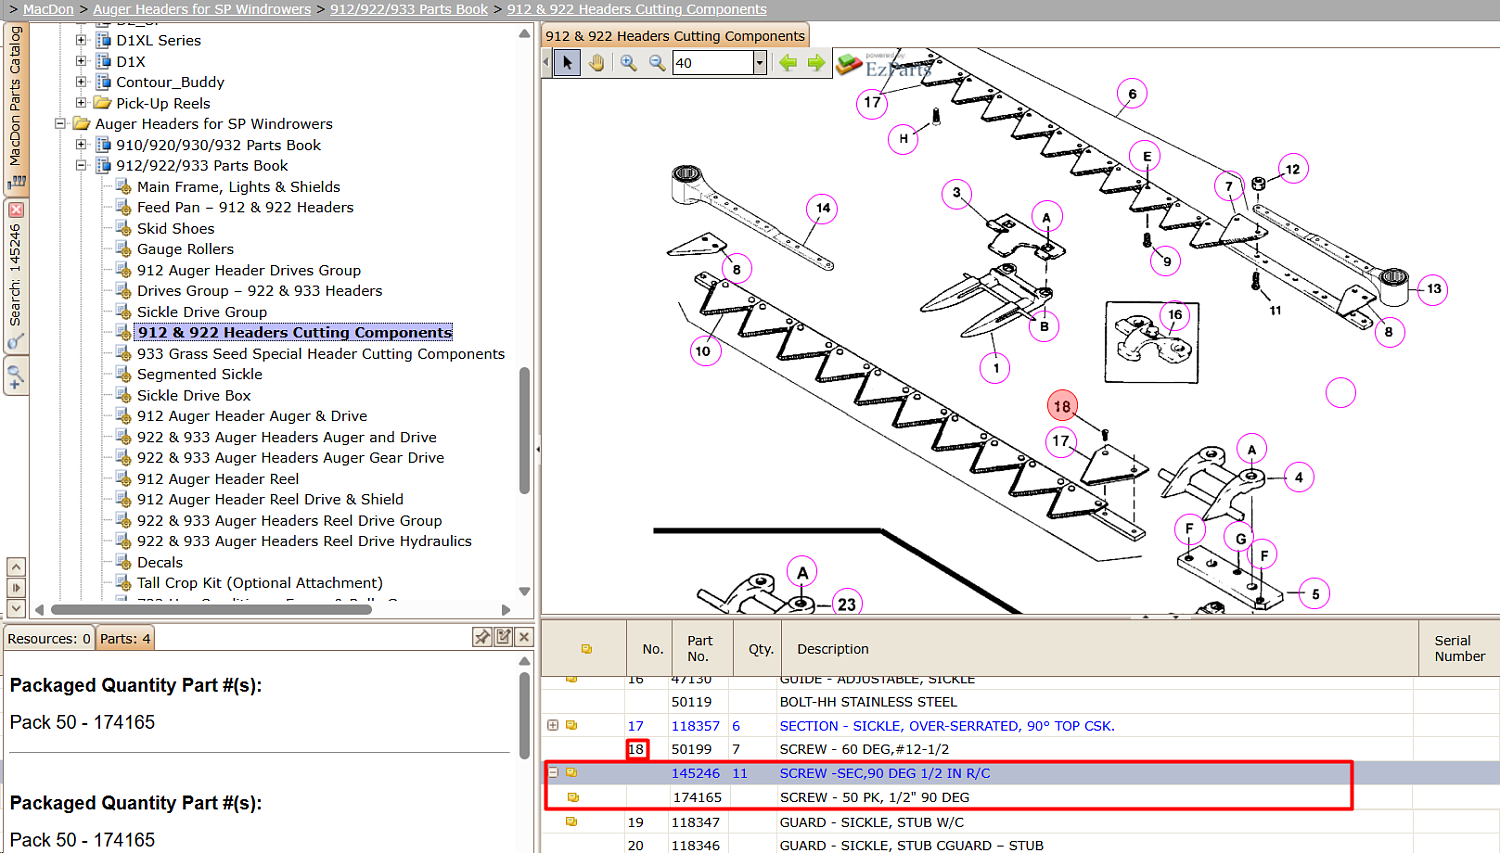Collapse Auger Headers for SP Windrowers folder
The height and width of the screenshot is (853, 1500).
[x=61, y=124]
